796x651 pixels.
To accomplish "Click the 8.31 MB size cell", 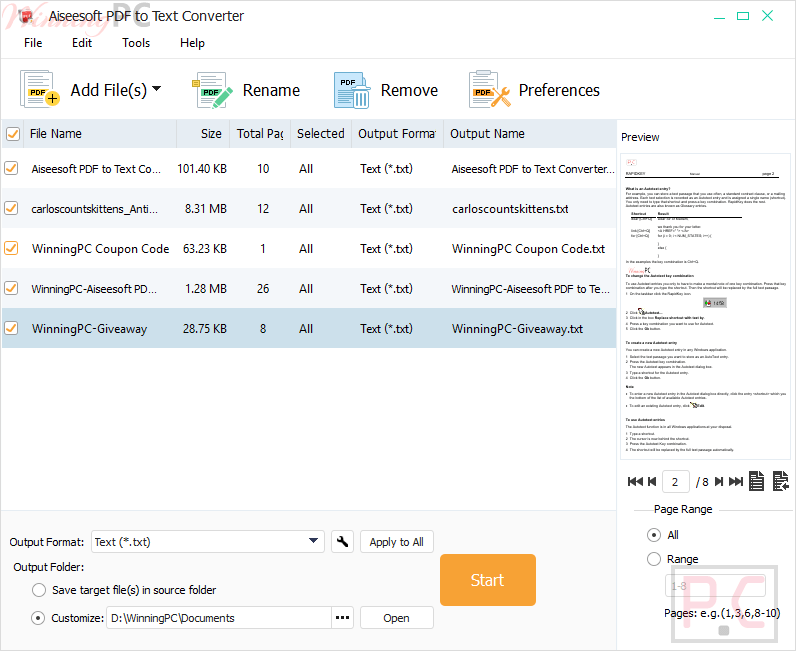I will click(206, 209).
